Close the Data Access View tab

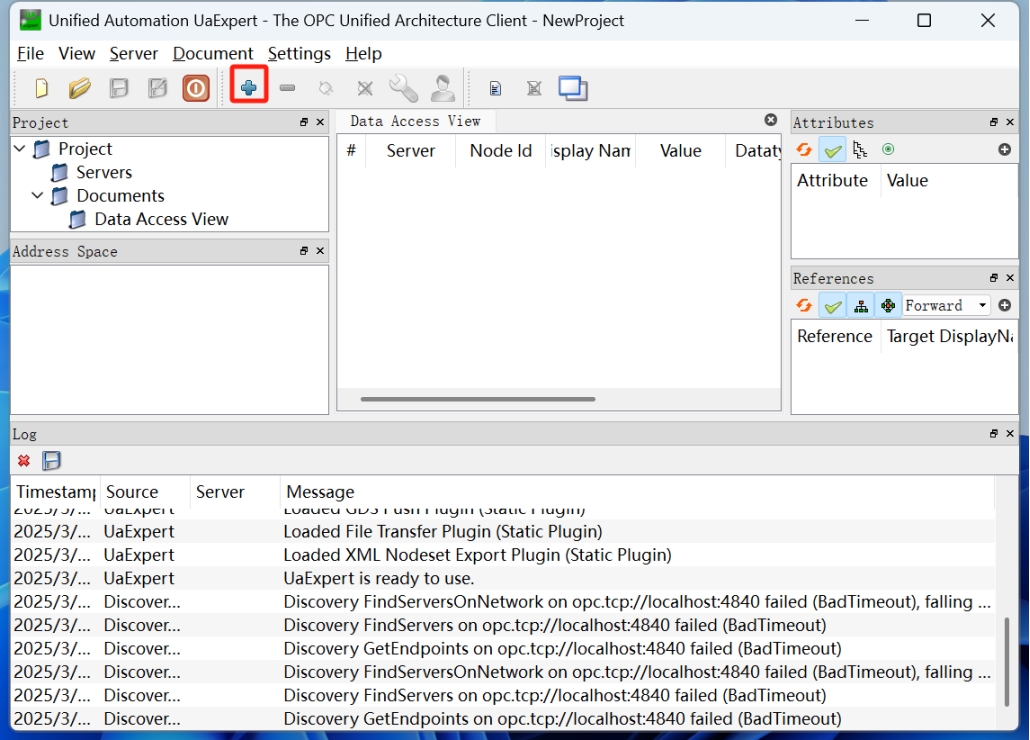click(x=771, y=120)
